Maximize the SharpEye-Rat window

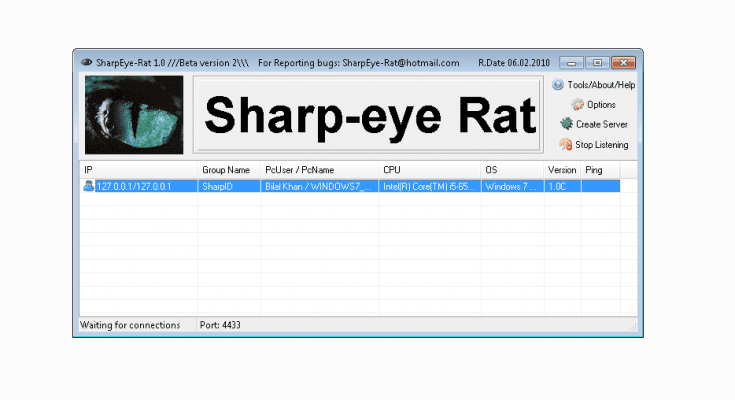598,62
